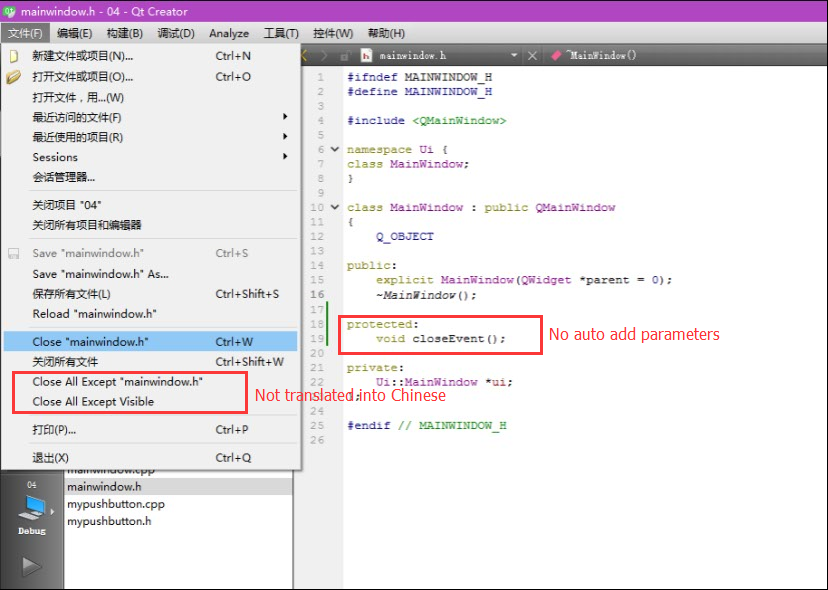Open the mainwindow.h document dropdown in toolbar
Screen dimensions: 828x590
point(514,56)
